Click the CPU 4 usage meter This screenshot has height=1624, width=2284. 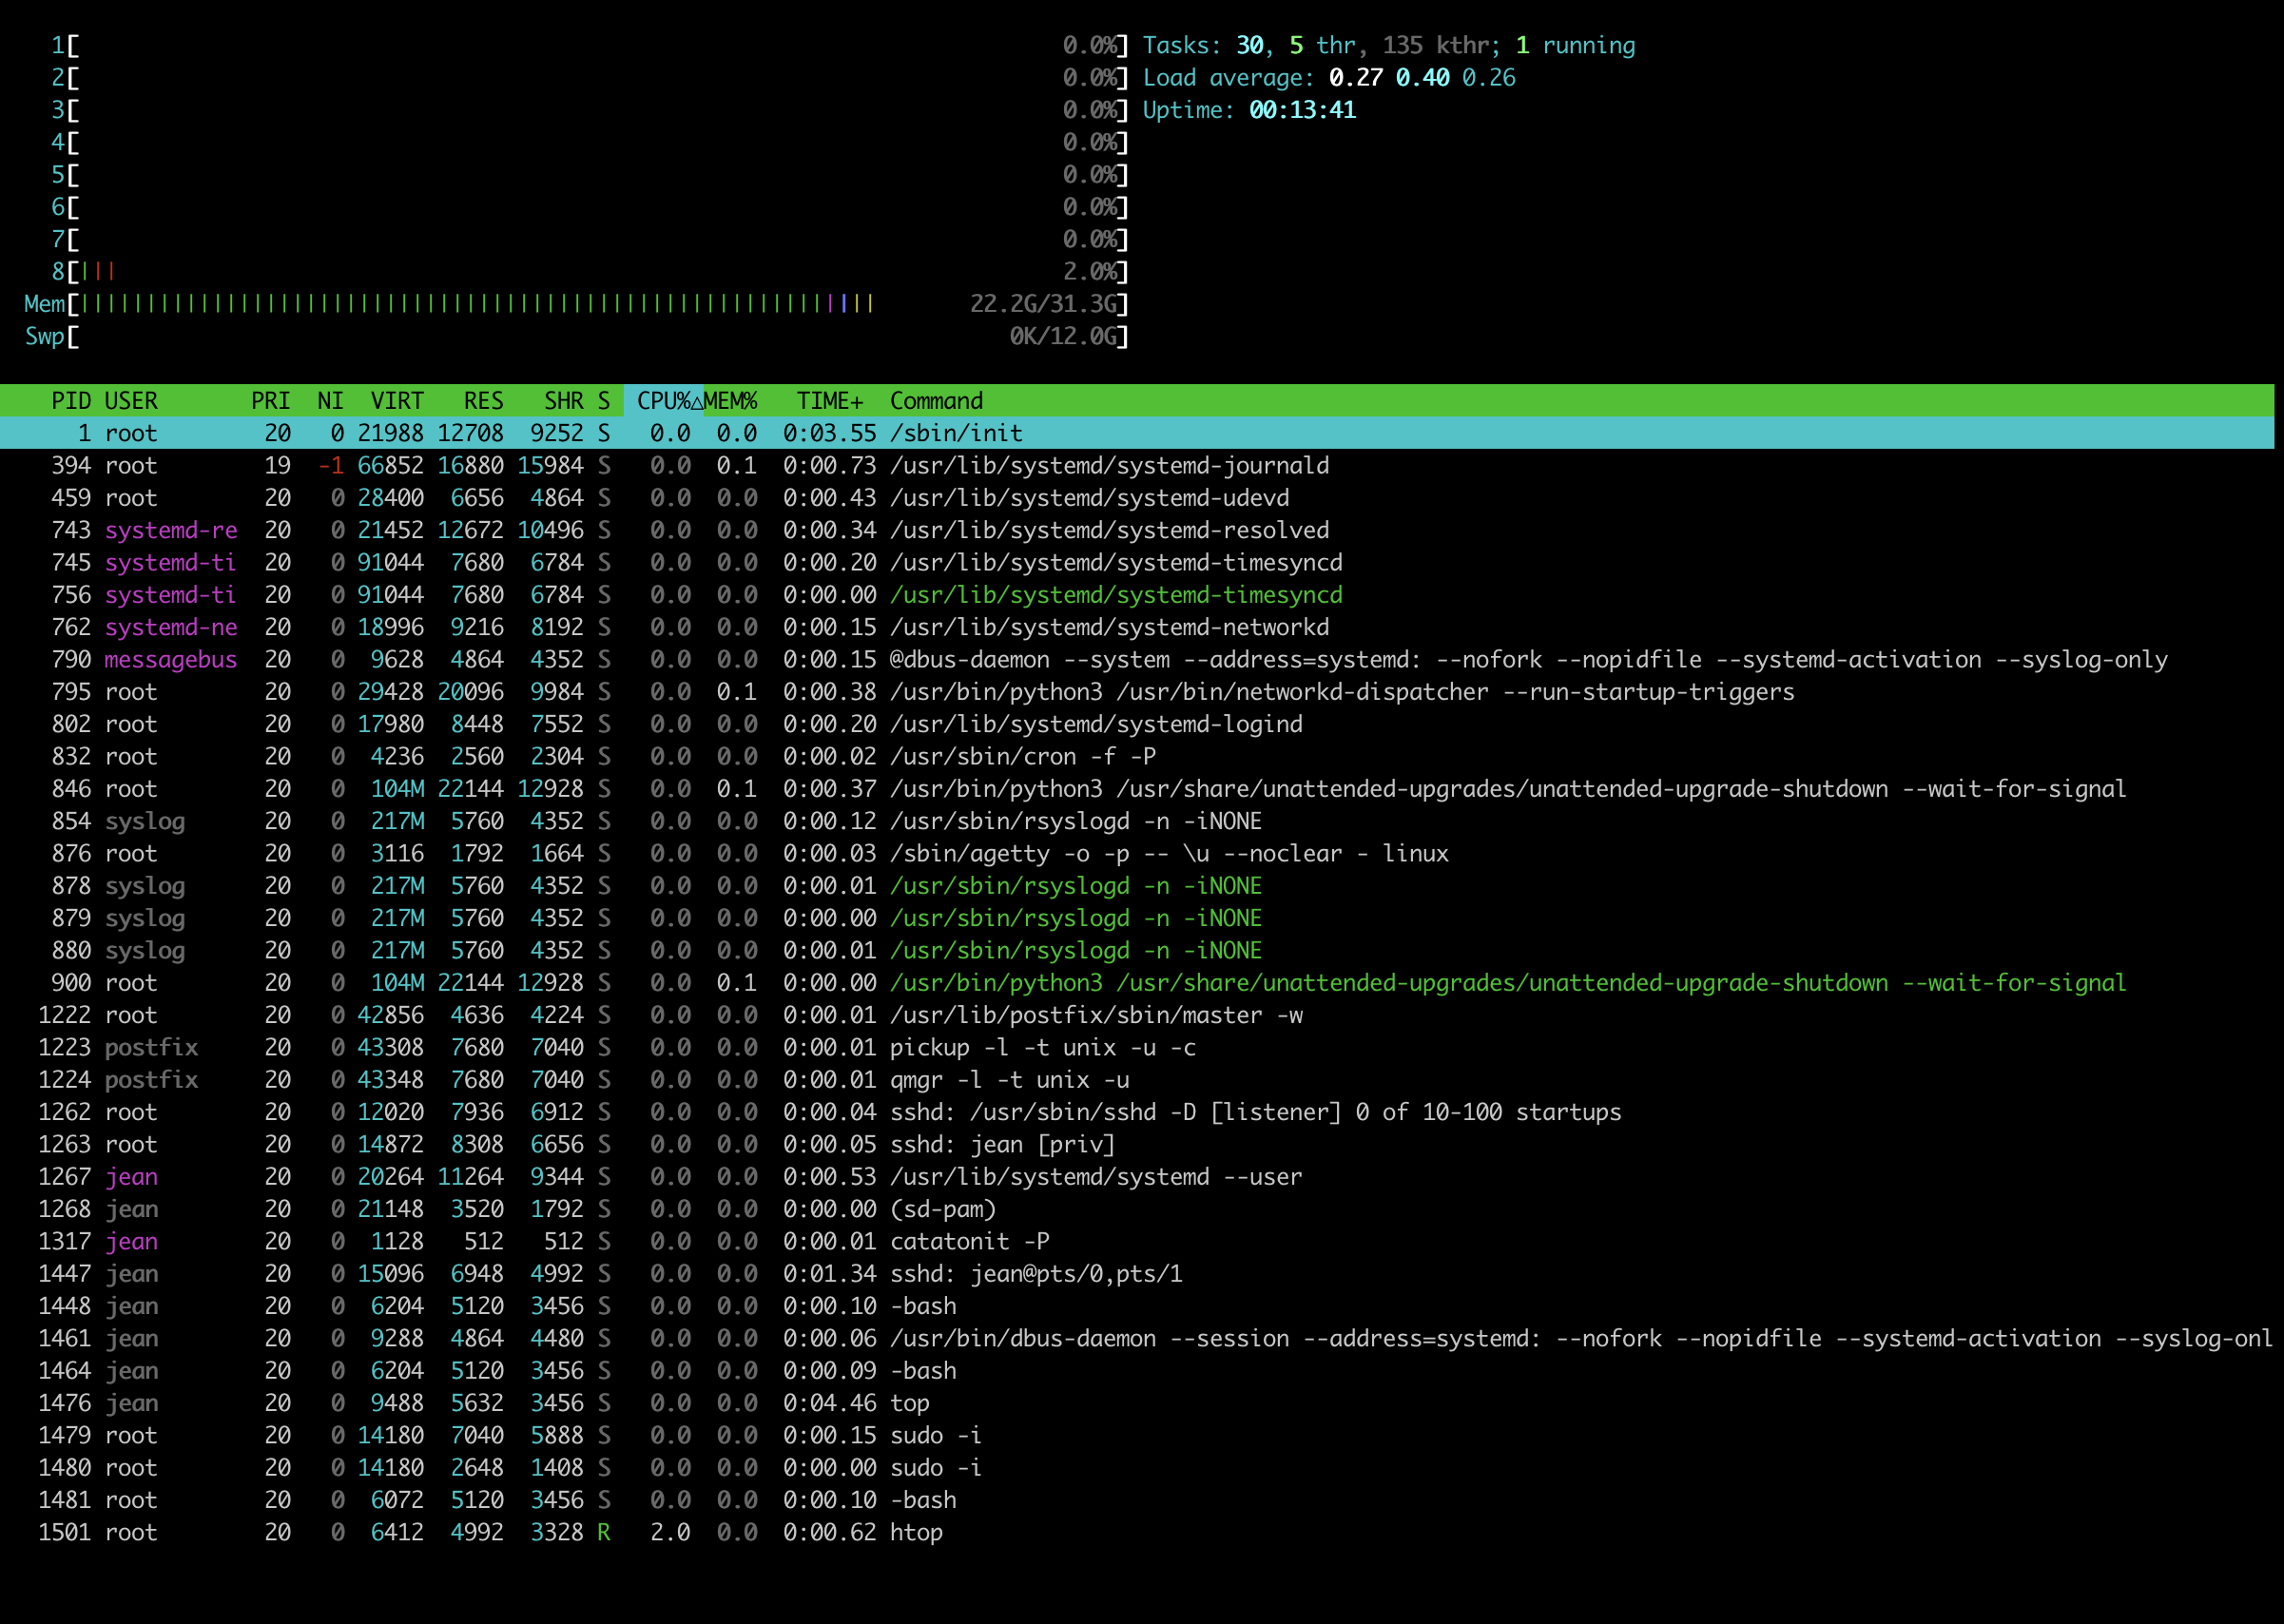590,142
